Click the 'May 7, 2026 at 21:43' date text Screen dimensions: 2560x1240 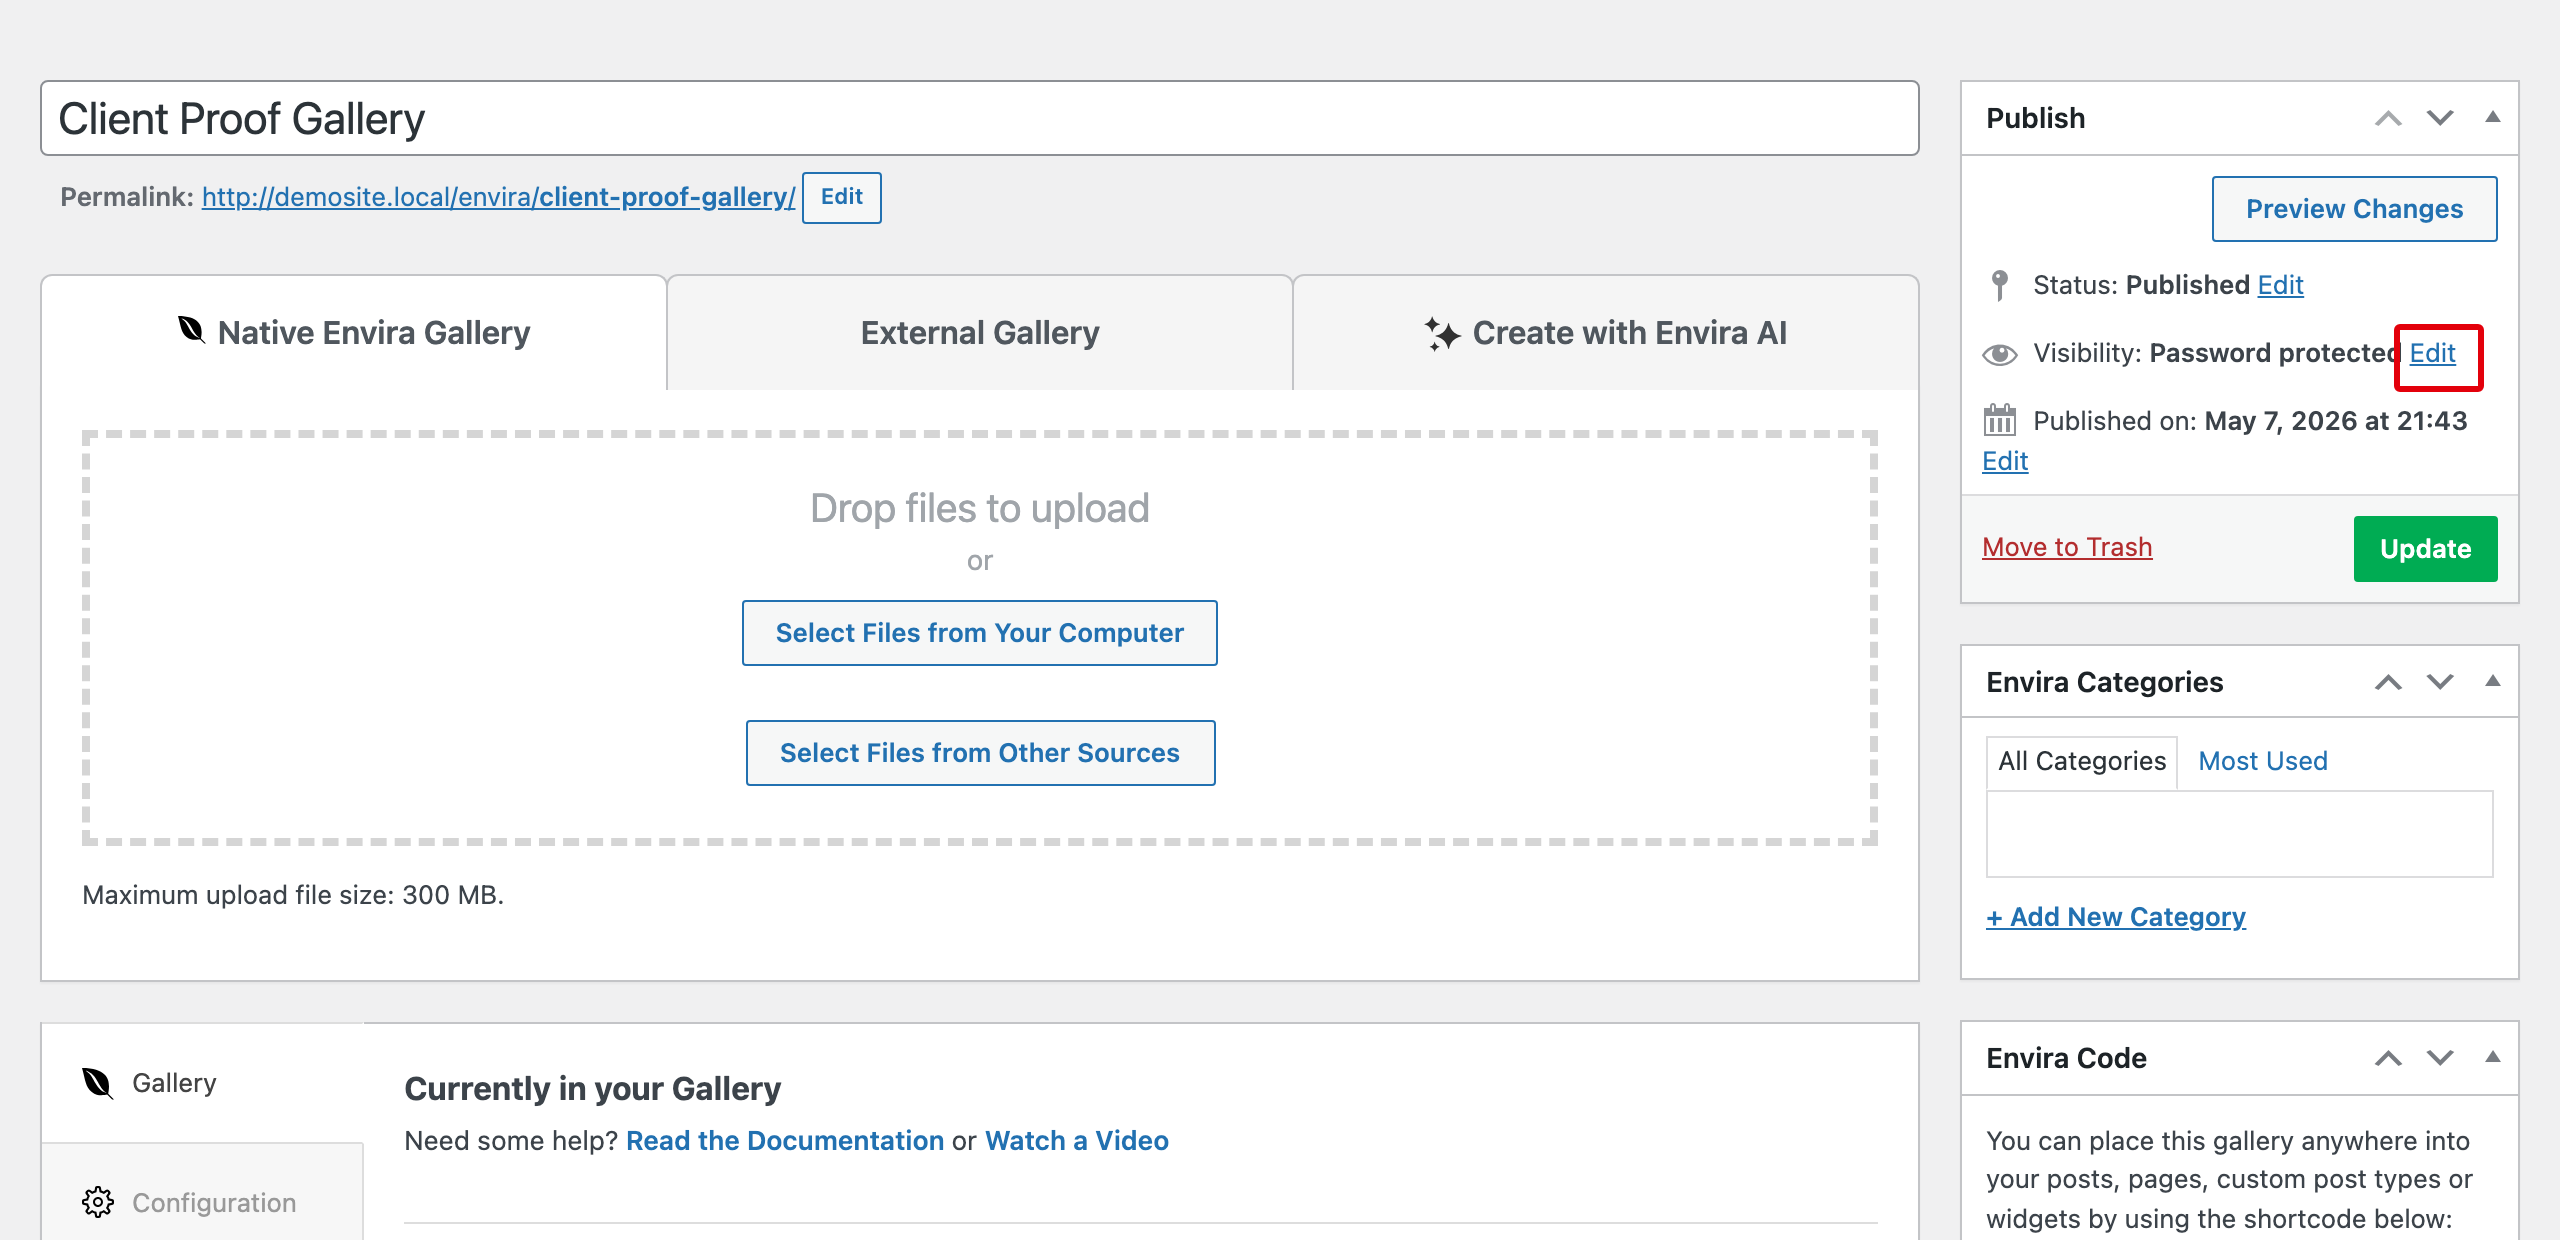tap(2336, 421)
